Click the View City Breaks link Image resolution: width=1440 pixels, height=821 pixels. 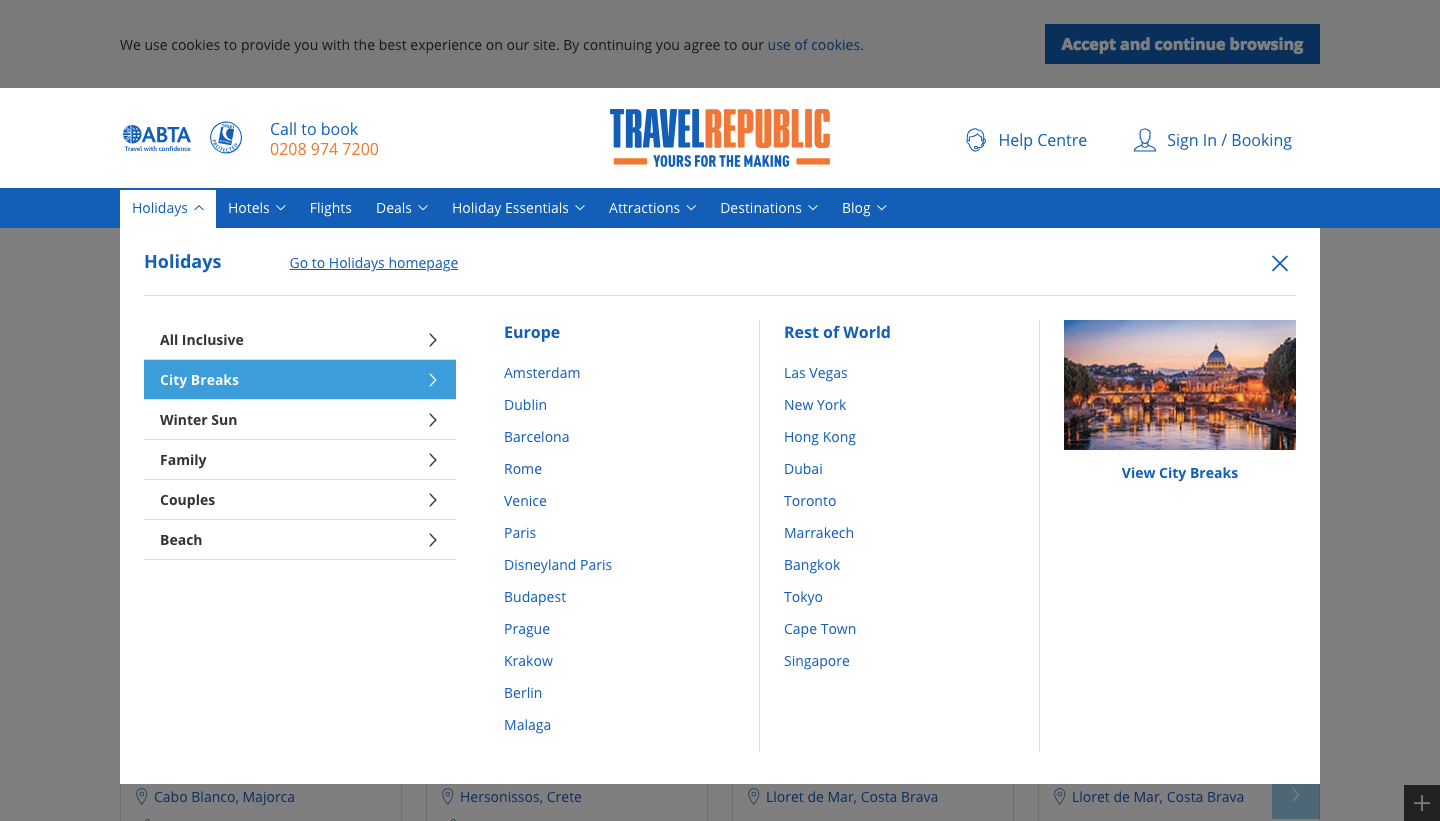(x=1180, y=473)
